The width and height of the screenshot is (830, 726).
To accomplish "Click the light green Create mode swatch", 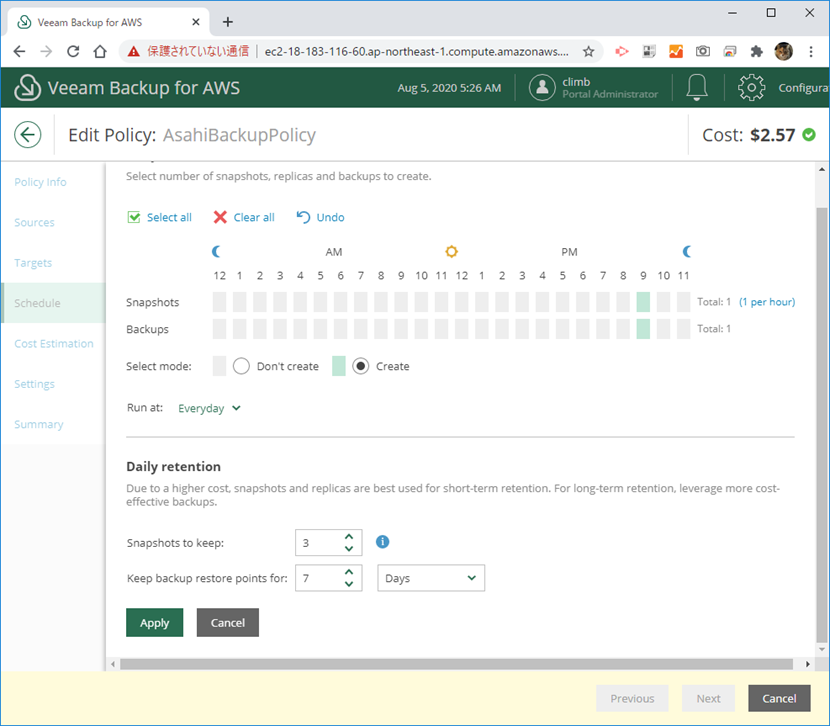I will coord(339,366).
